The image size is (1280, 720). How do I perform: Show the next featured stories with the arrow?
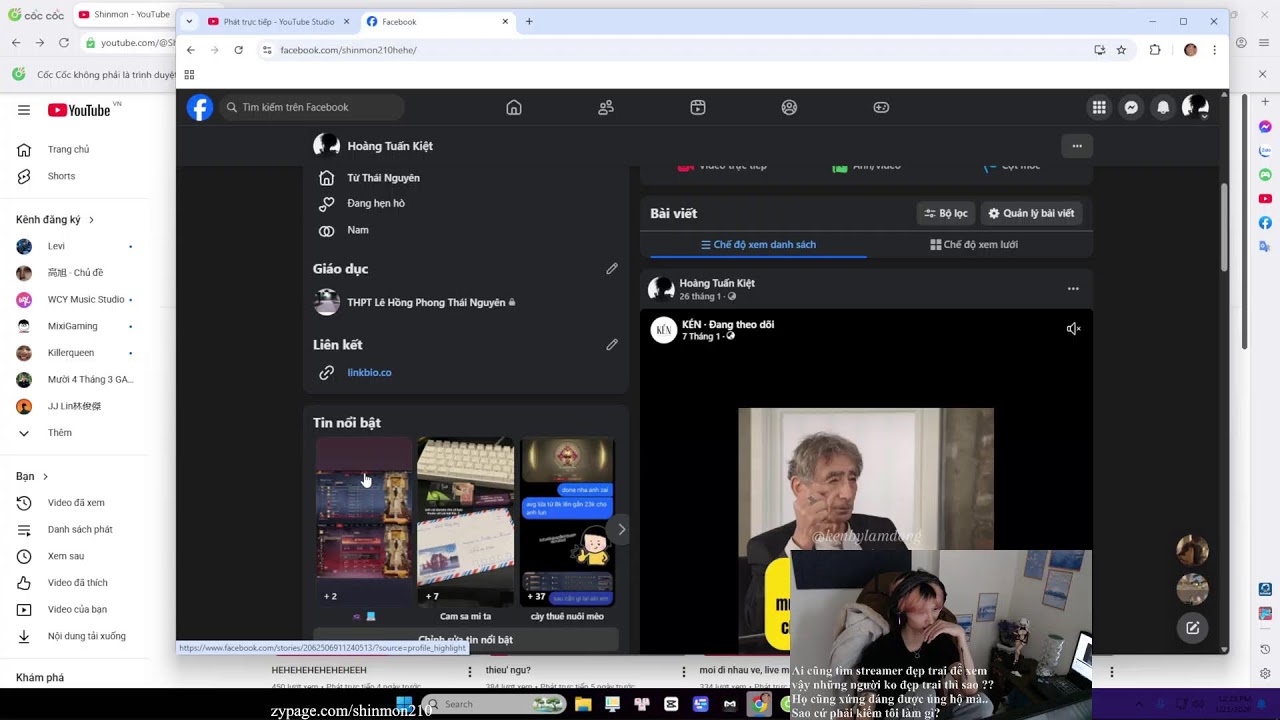621,529
